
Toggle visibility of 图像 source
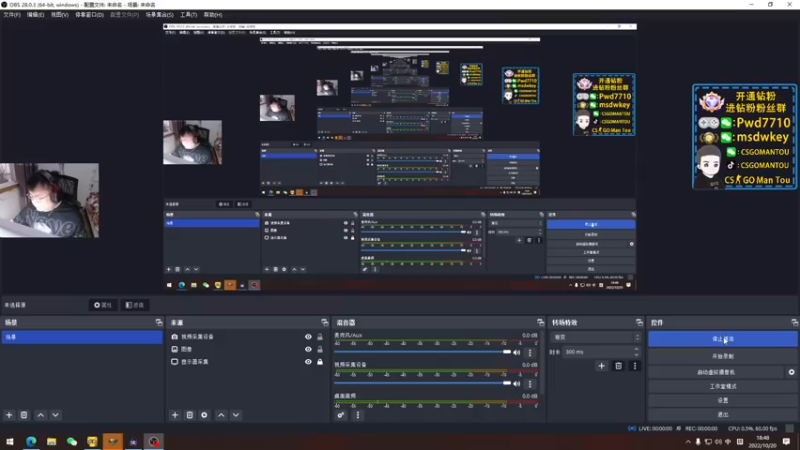[308, 349]
